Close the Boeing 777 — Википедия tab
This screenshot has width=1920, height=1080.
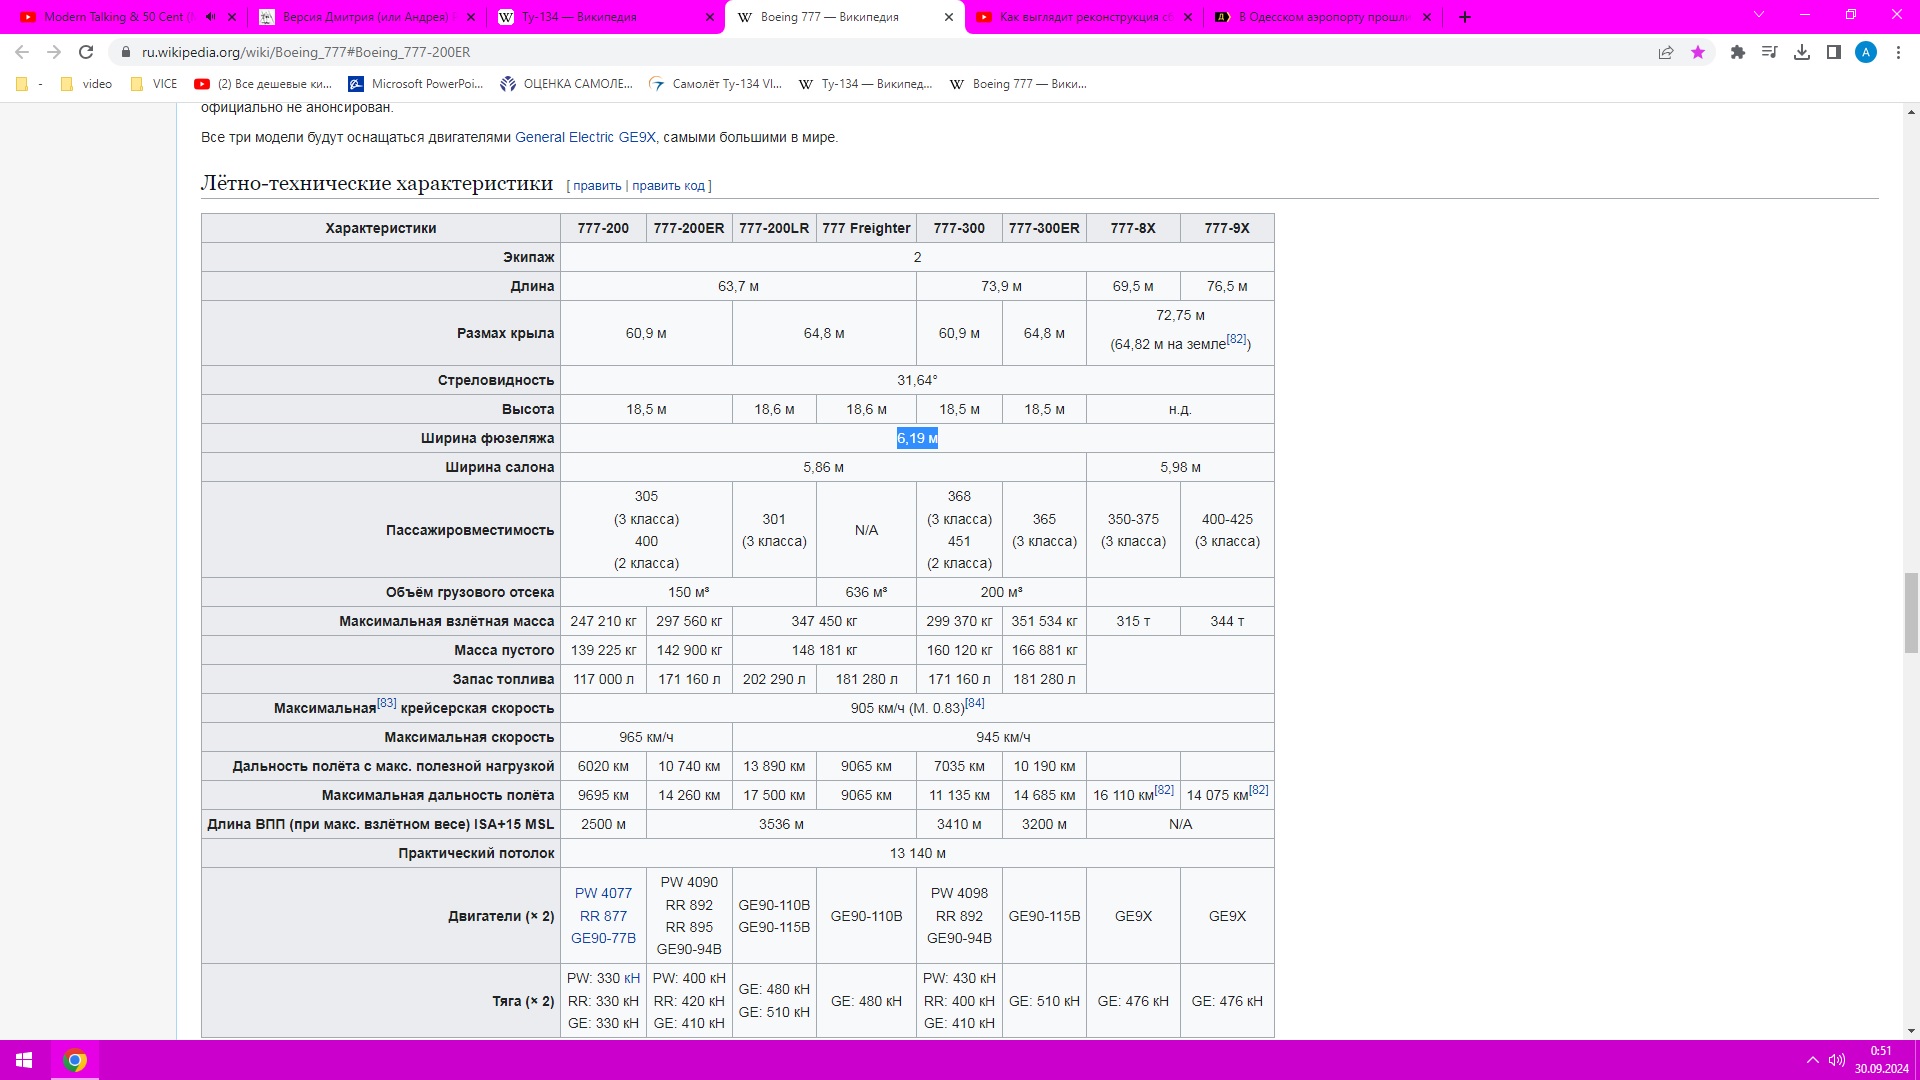(949, 17)
